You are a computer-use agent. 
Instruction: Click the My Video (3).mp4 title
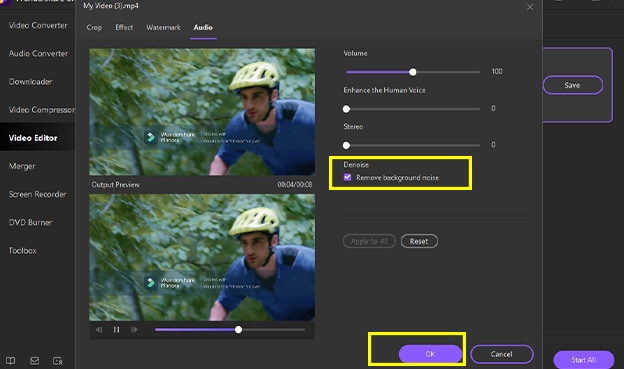click(111, 6)
